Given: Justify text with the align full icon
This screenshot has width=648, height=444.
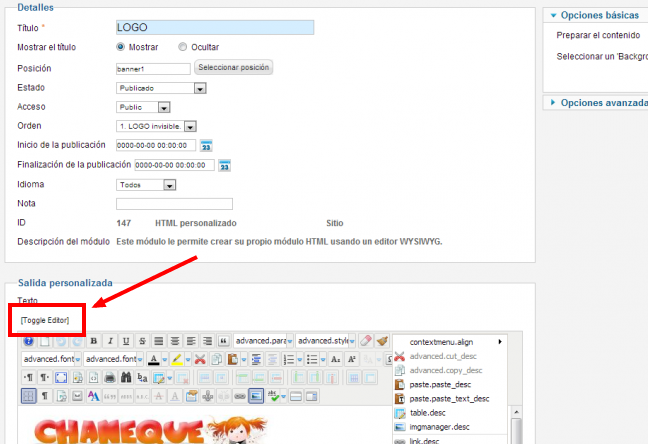Looking at the screenshot, I should coord(158,341).
